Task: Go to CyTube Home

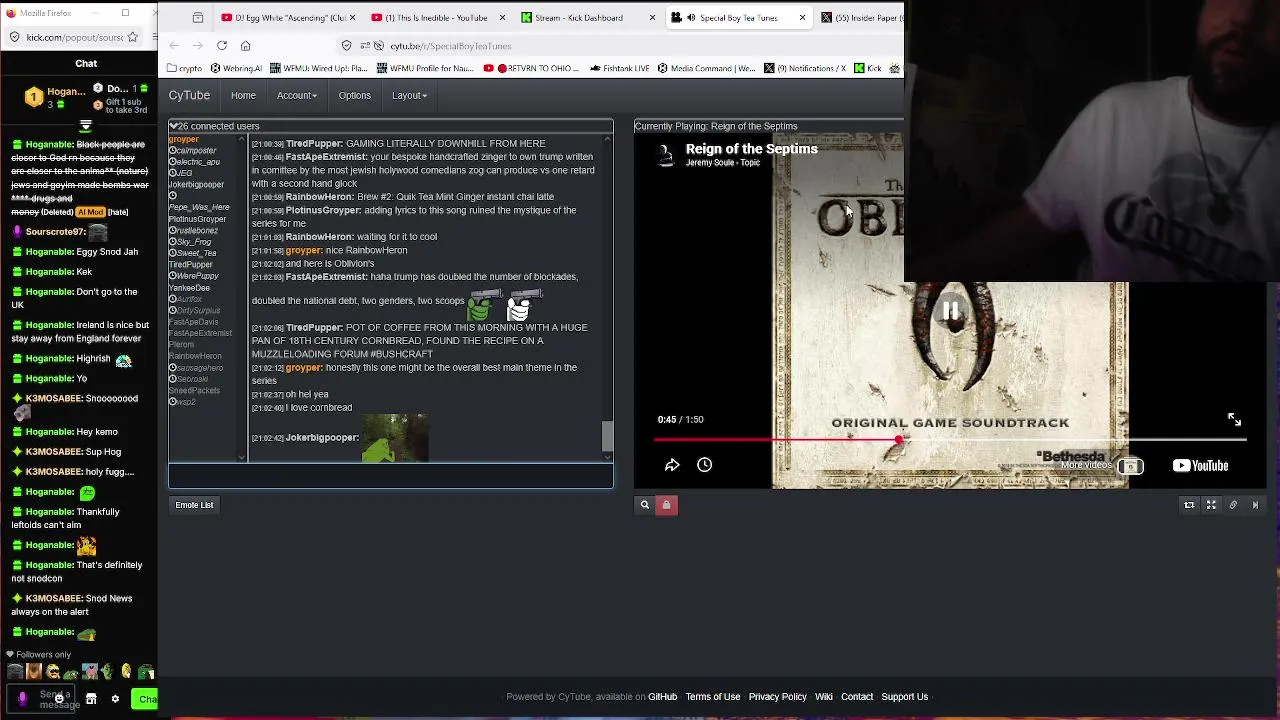Action: tap(243, 95)
